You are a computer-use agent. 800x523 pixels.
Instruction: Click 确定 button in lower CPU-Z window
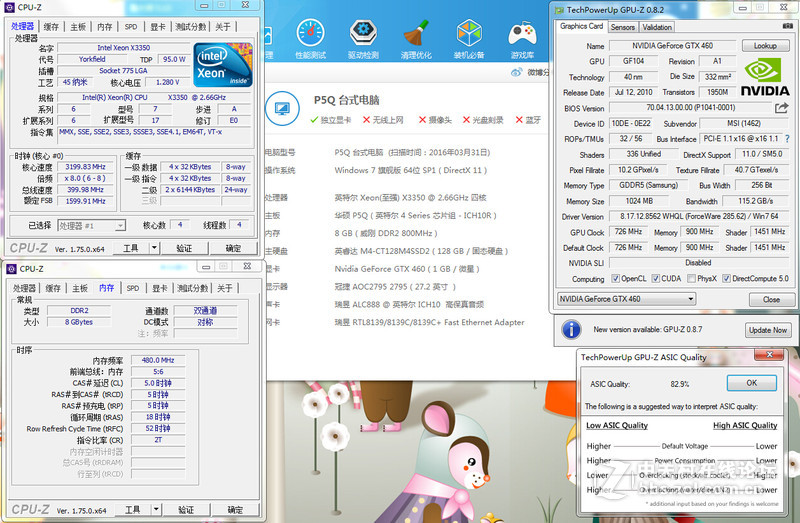pyautogui.click(x=235, y=509)
